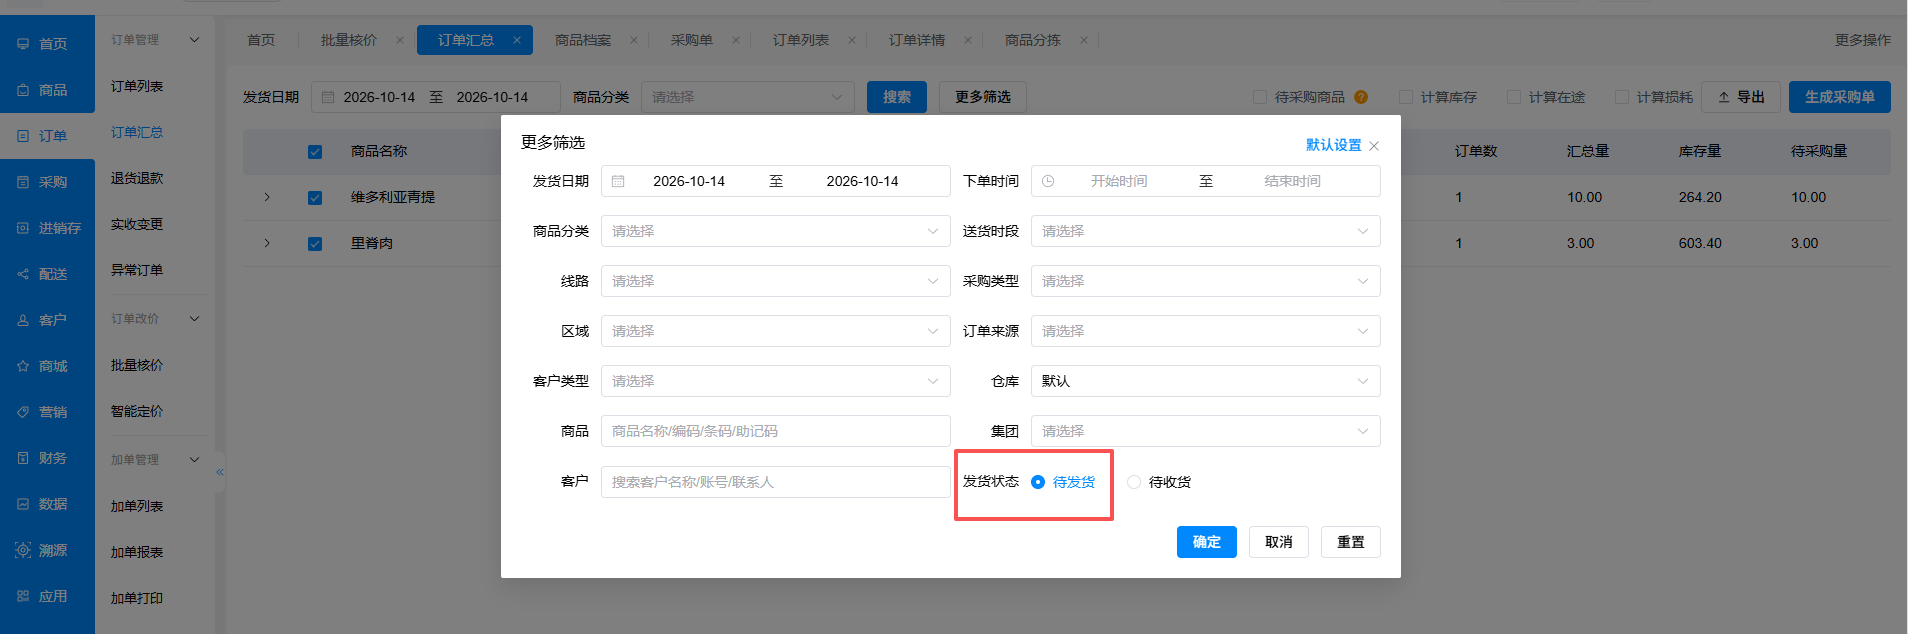Open 退货退款 in the order submenu
1911x634 pixels.
[x=137, y=178]
